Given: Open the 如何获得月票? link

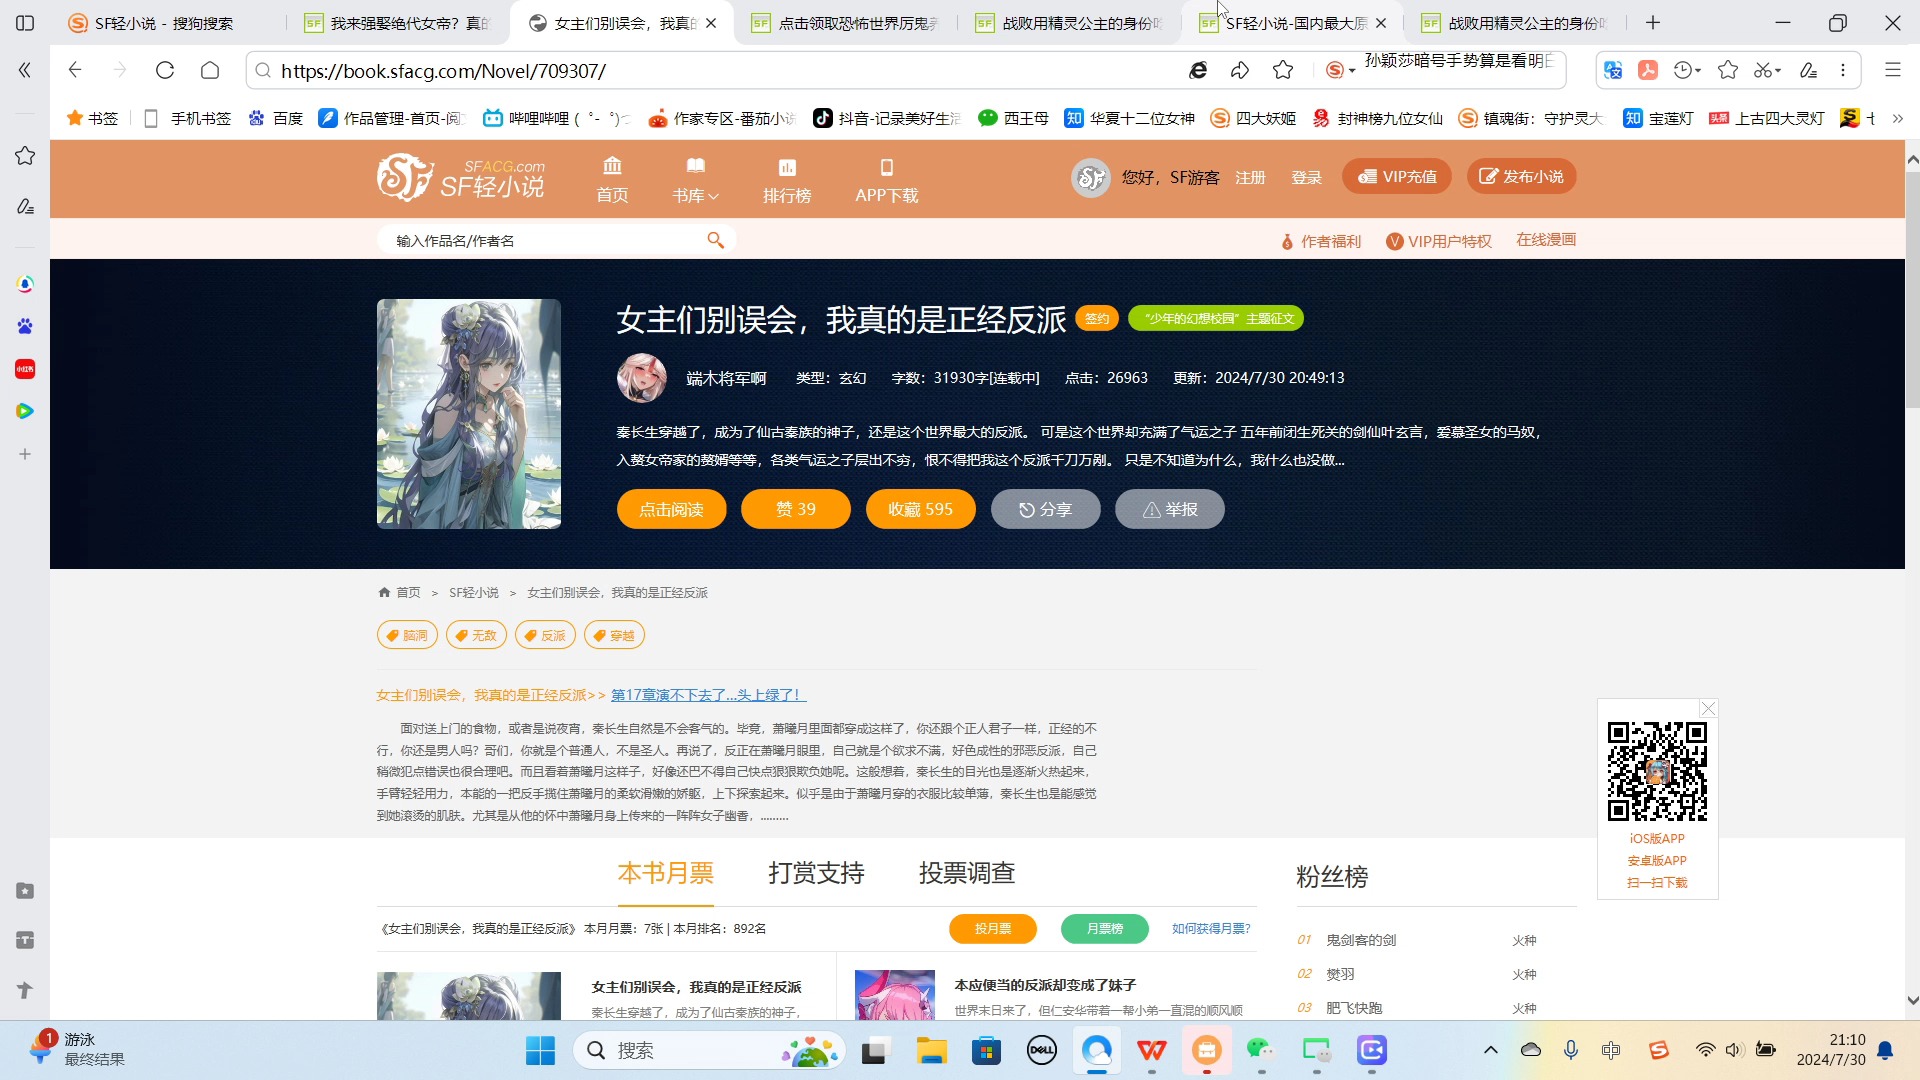Looking at the screenshot, I should (x=1211, y=928).
